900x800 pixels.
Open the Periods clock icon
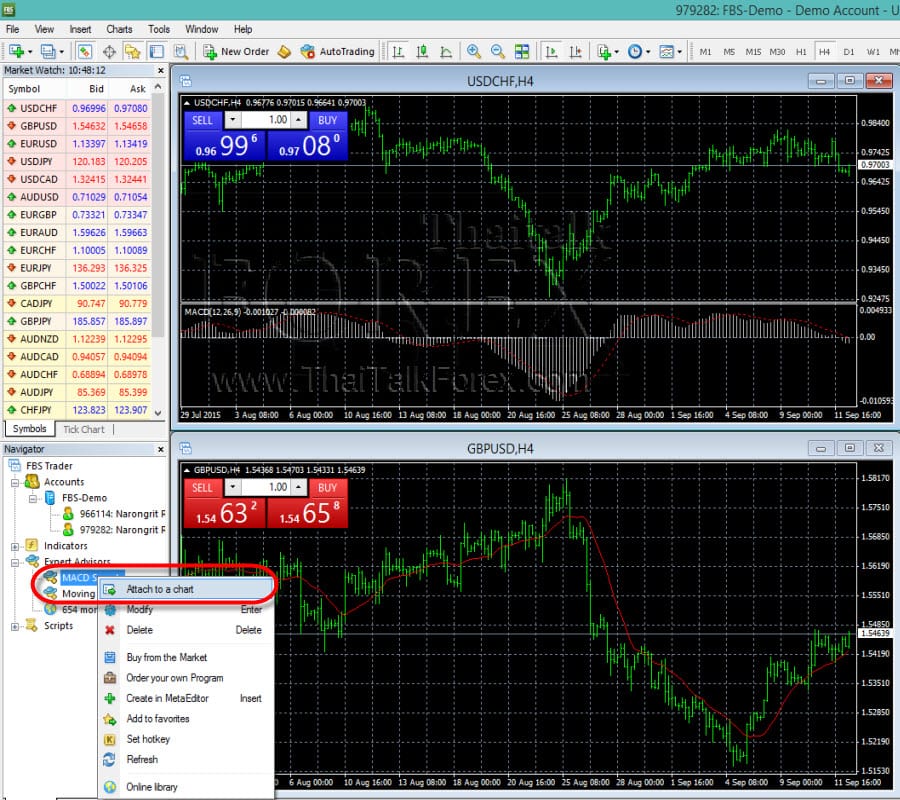click(635, 52)
